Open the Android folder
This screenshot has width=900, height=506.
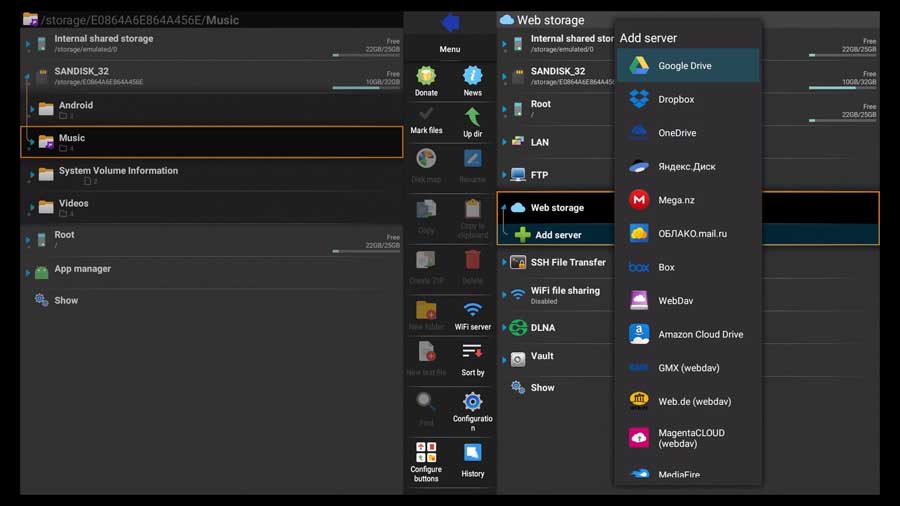(x=212, y=109)
